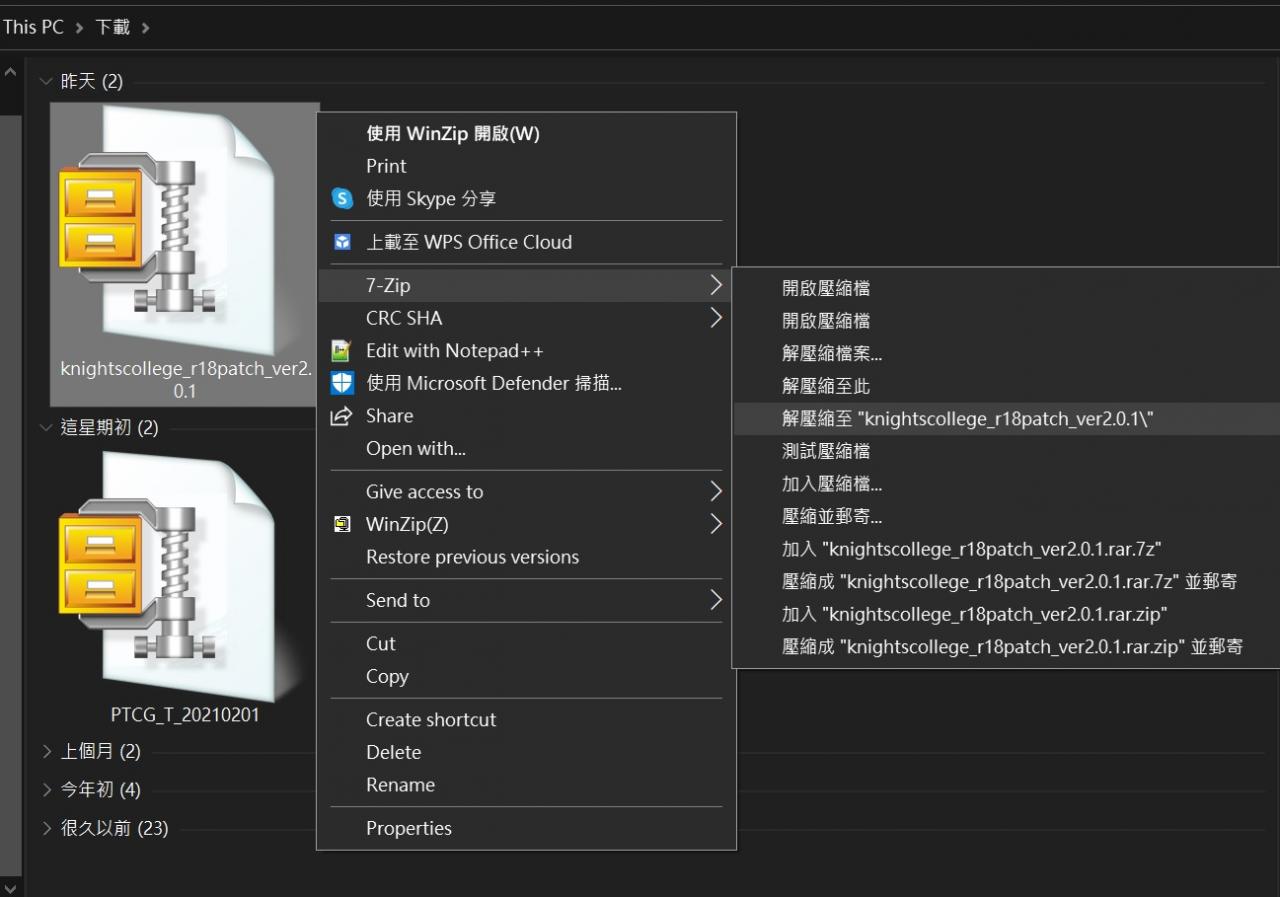Collapse the 昨天 (2) group

point(46,81)
